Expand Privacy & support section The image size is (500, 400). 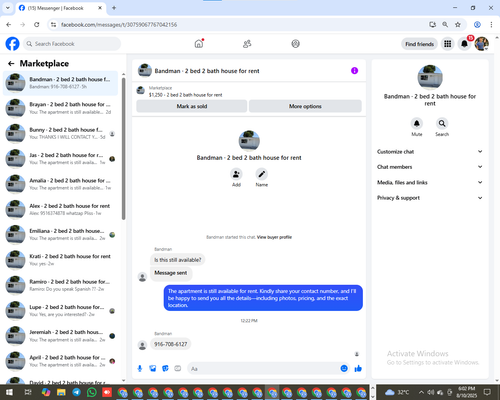(430, 198)
